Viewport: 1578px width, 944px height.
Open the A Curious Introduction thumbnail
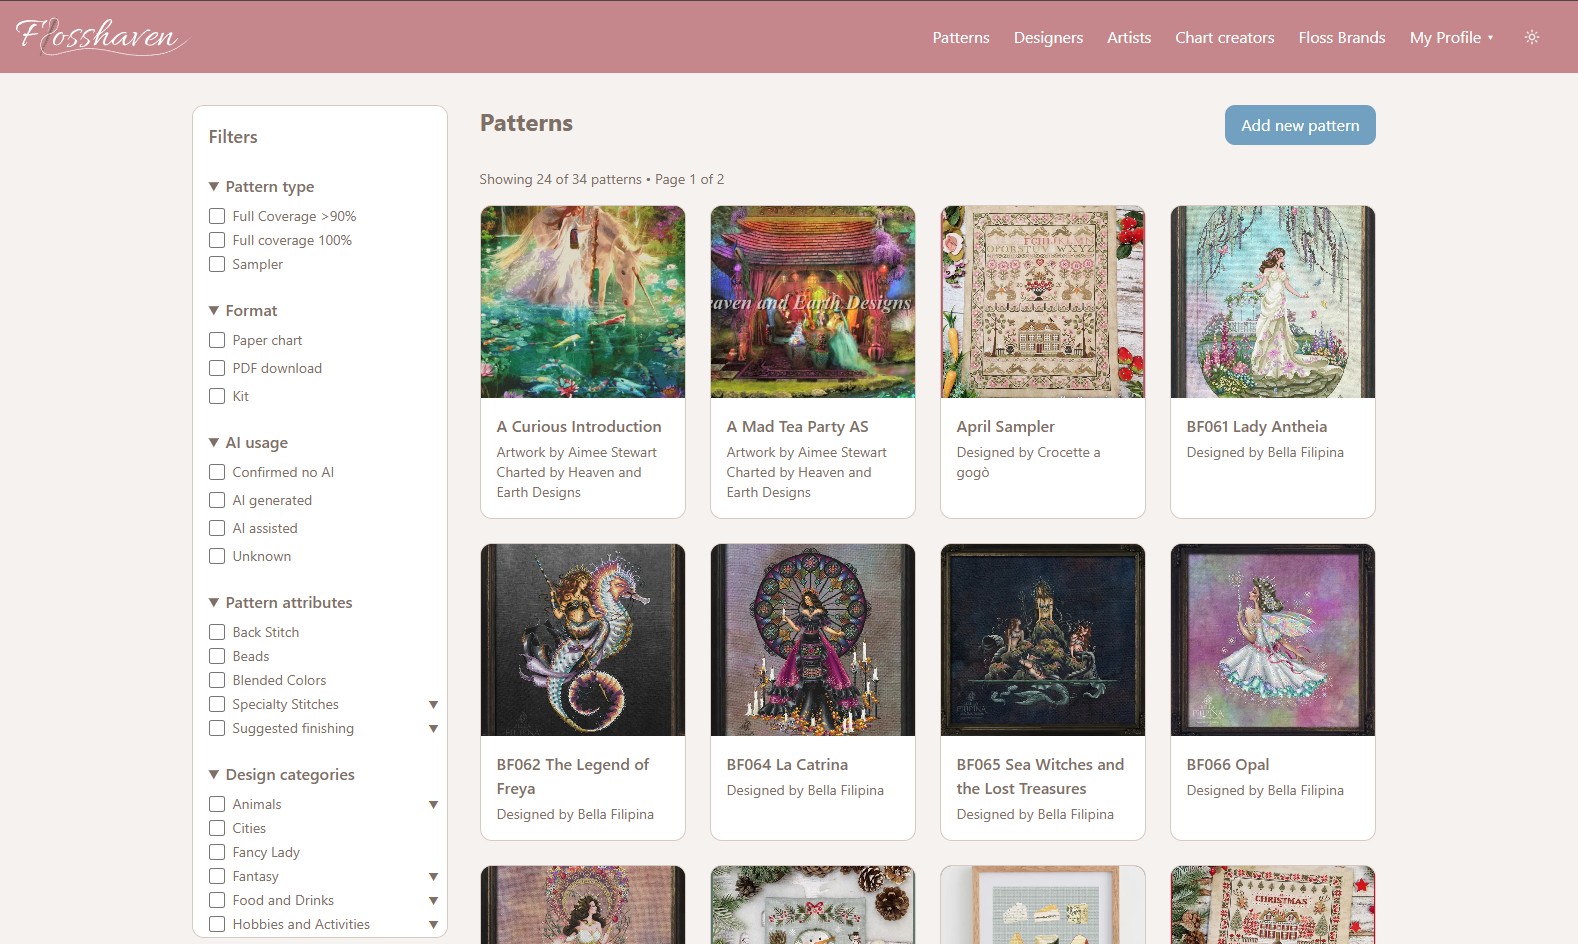583,302
